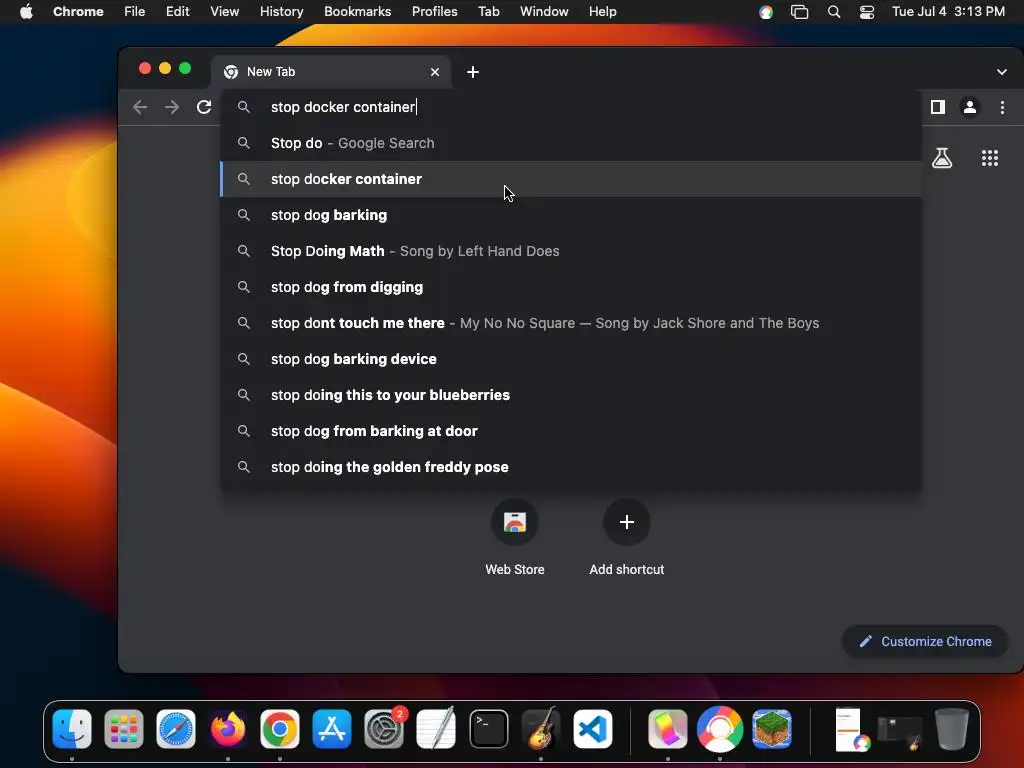Viewport: 1024px width, 768px height.
Task: Click the magnifier icon beside 'stop dog barking'
Action: (x=244, y=215)
